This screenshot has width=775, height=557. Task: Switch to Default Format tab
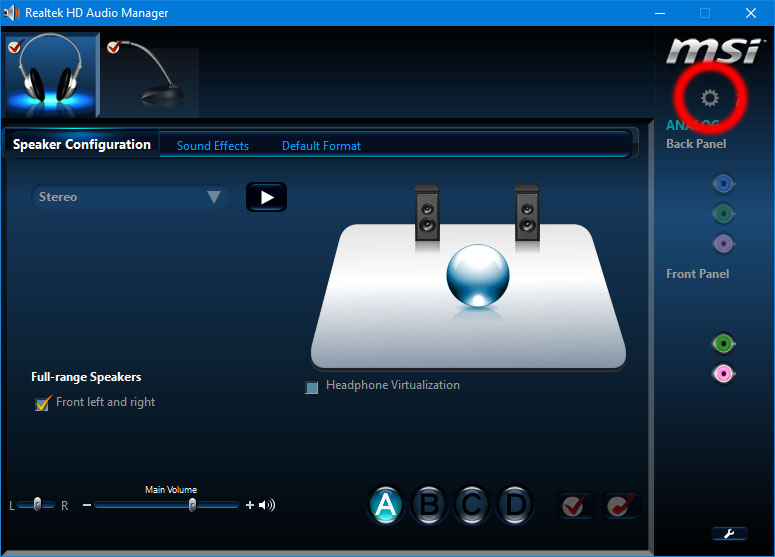[x=321, y=146]
